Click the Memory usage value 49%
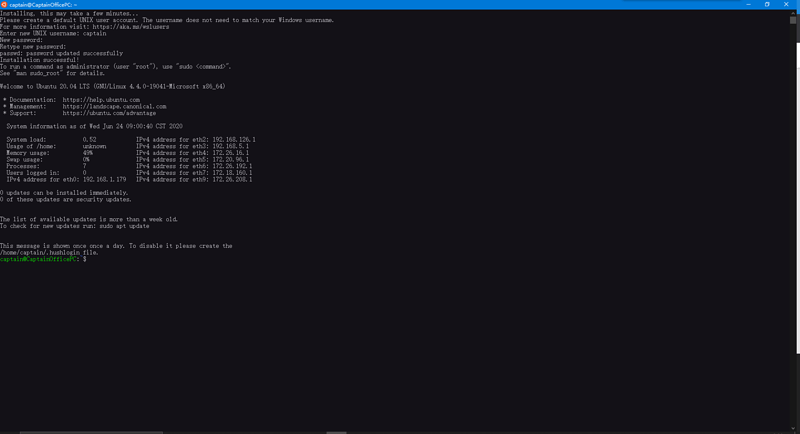The width and height of the screenshot is (800, 434). coord(88,153)
